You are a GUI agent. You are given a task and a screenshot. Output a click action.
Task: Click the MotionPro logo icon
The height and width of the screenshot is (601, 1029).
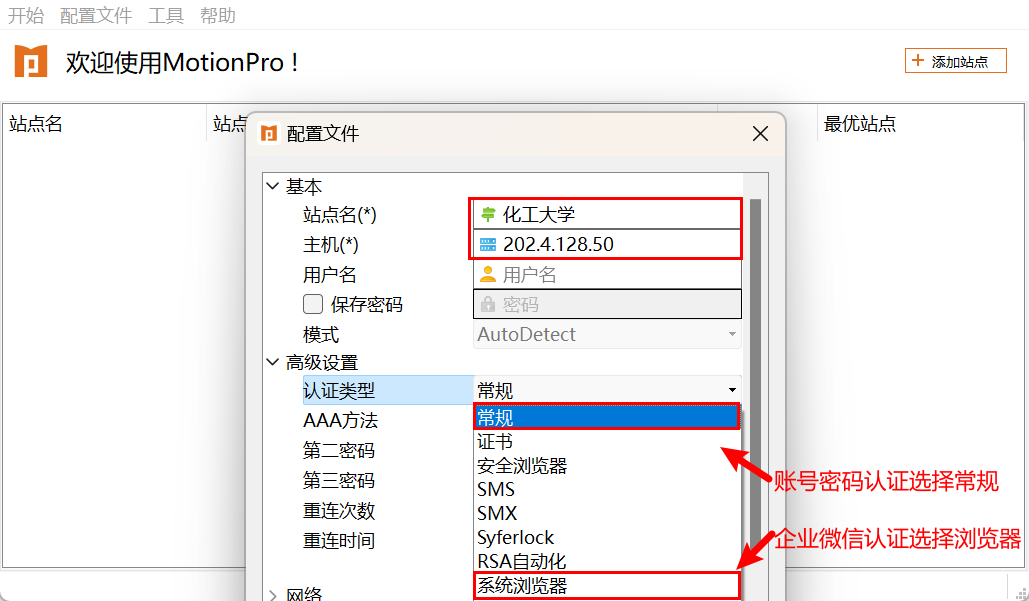click(x=31, y=61)
